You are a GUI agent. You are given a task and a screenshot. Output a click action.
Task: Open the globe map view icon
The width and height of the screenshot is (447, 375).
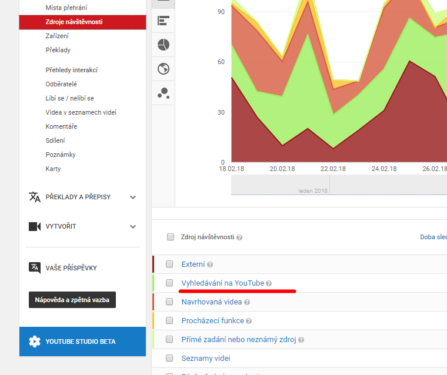tap(163, 69)
